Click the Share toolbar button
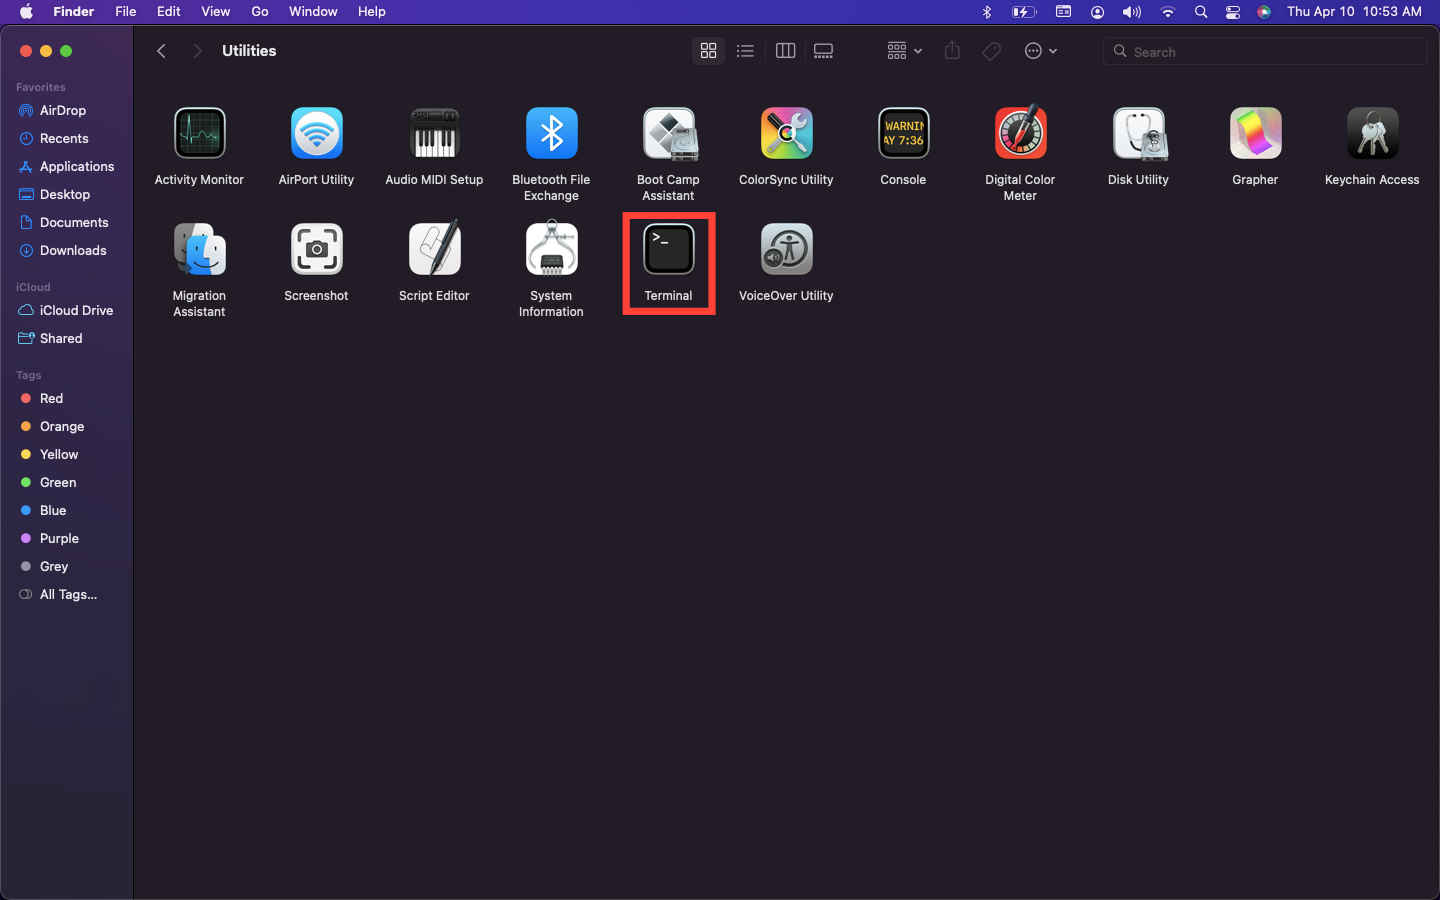 click(952, 51)
